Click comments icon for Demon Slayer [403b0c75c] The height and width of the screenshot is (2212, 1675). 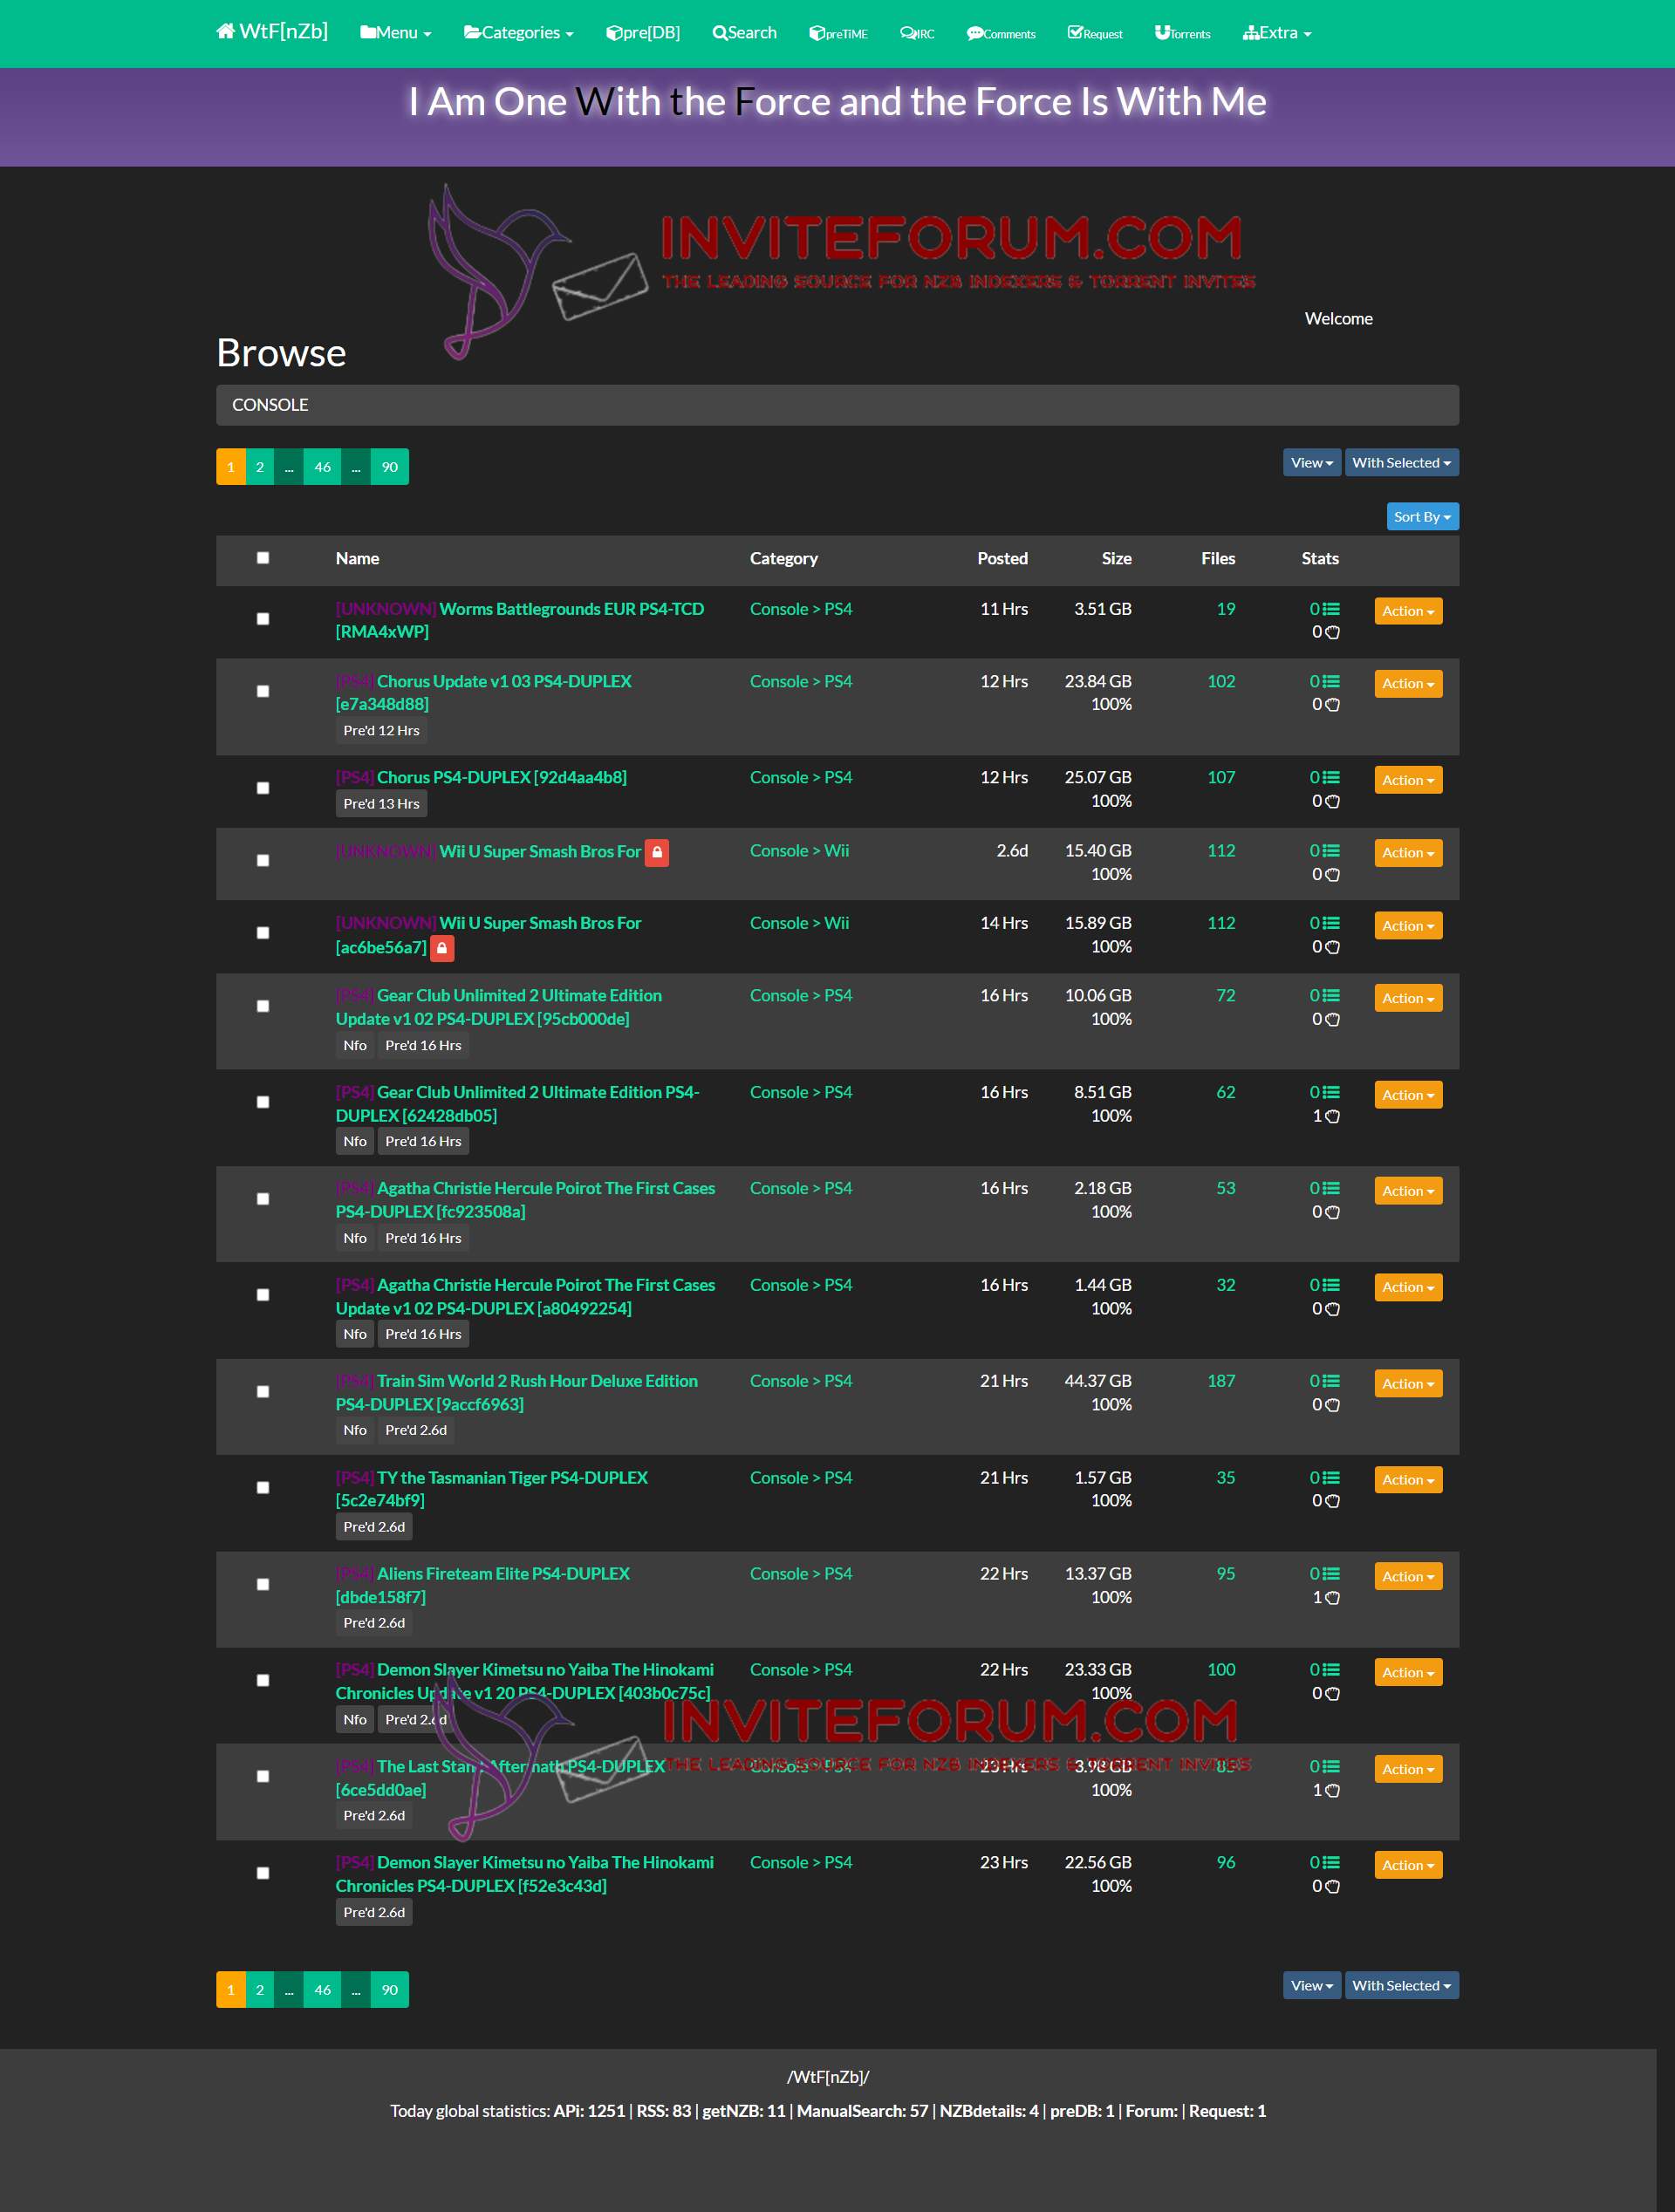(x=1331, y=1670)
